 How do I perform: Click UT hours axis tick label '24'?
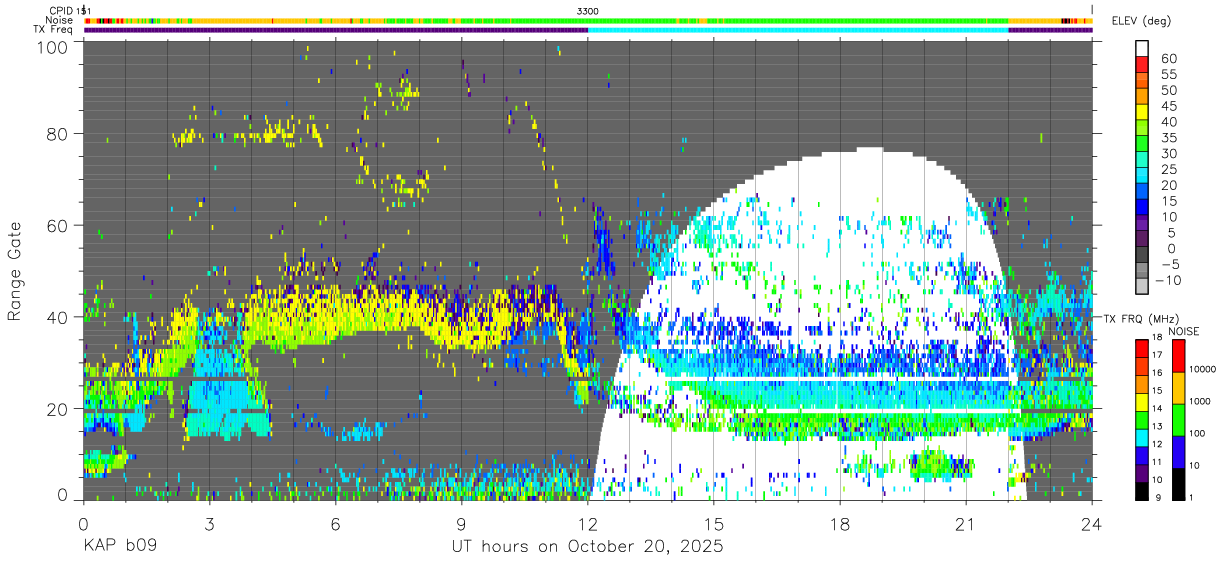(x=1092, y=523)
